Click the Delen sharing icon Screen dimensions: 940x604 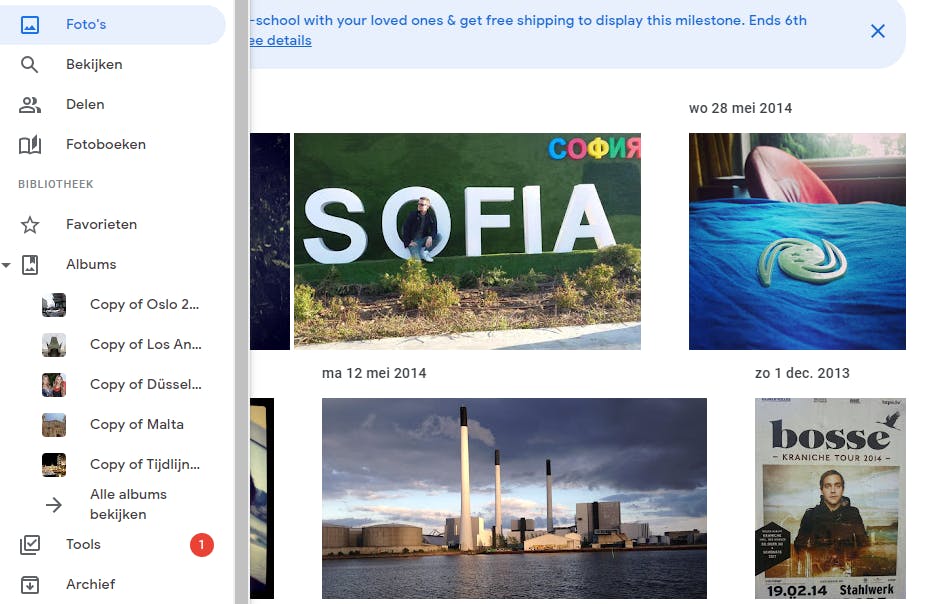31,104
